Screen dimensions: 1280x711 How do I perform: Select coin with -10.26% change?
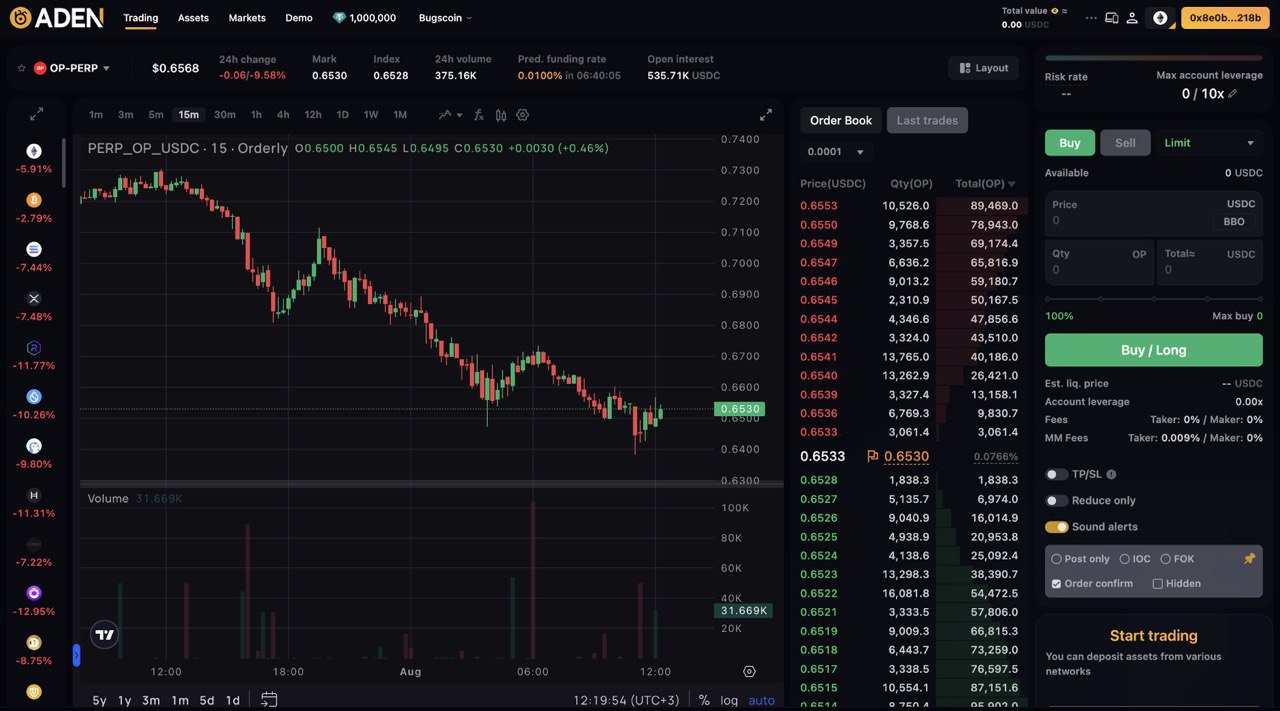point(34,397)
